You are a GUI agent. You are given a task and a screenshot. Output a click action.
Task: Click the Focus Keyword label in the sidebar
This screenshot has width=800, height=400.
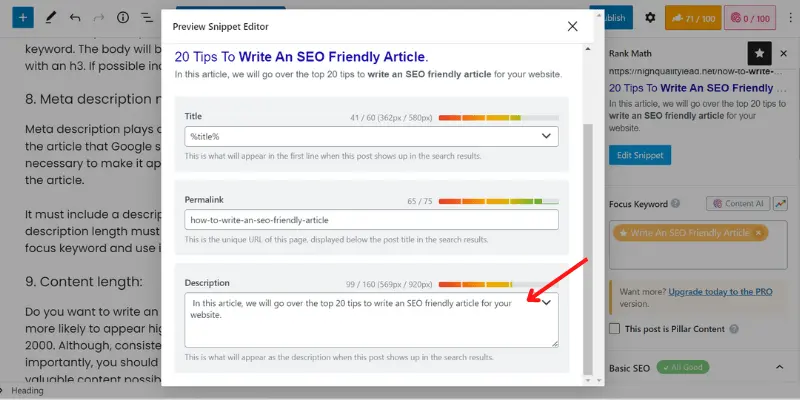[638, 204]
